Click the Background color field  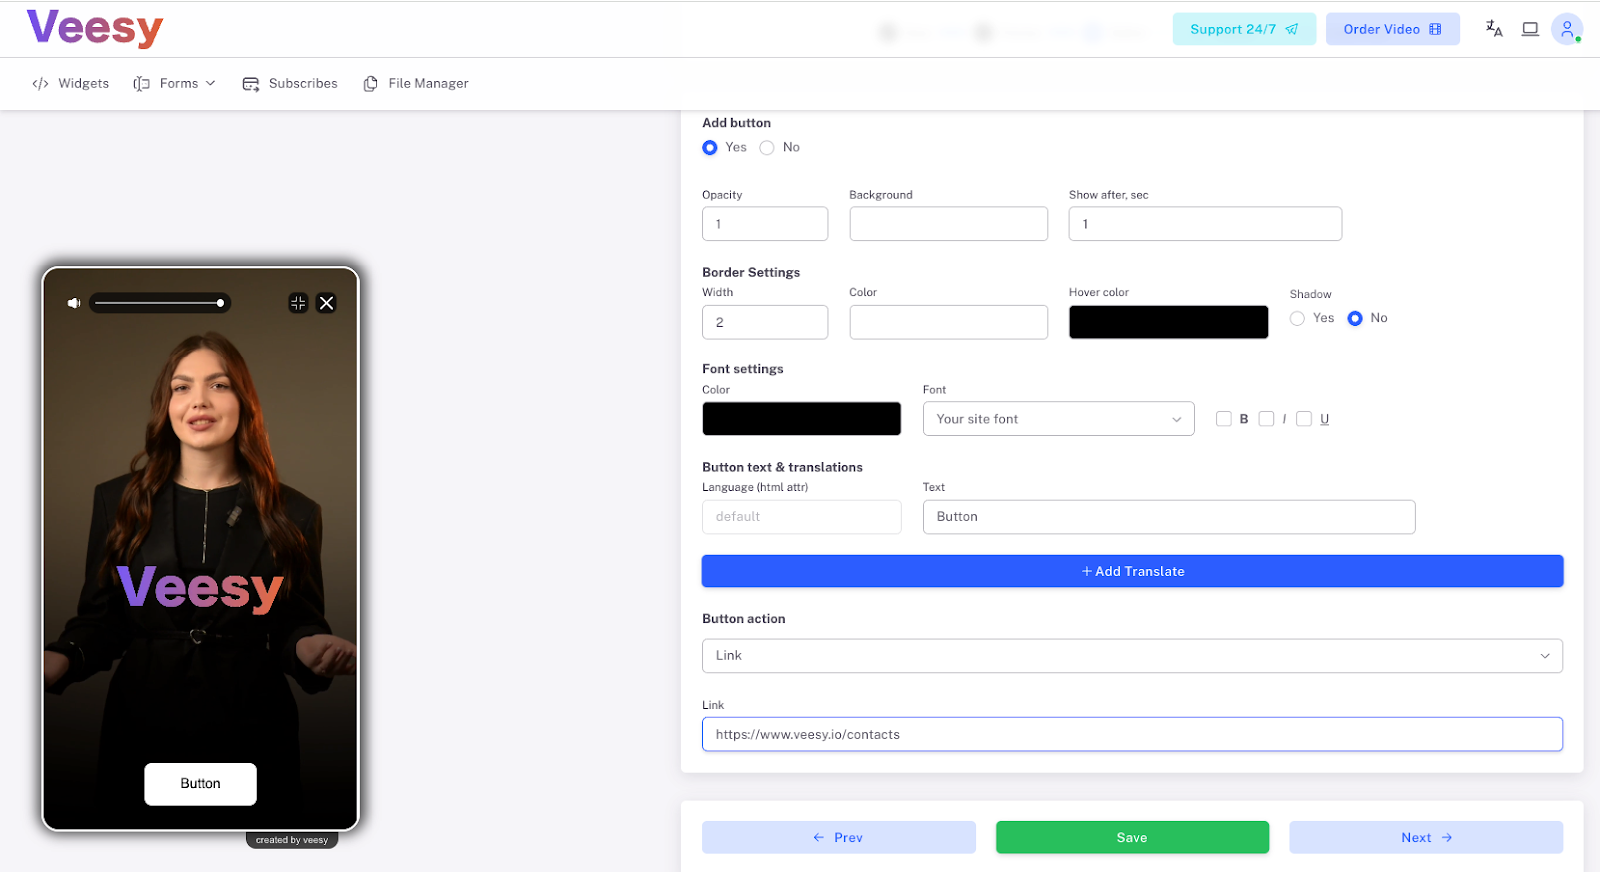[x=948, y=224]
